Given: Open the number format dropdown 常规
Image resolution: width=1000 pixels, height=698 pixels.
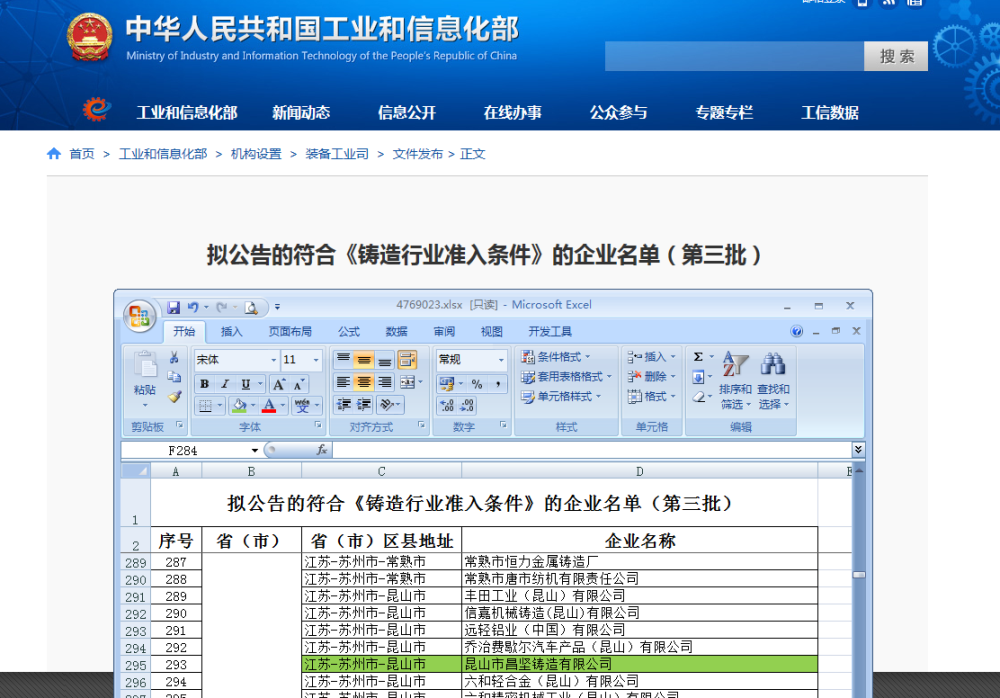Looking at the screenshot, I should point(501,360).
